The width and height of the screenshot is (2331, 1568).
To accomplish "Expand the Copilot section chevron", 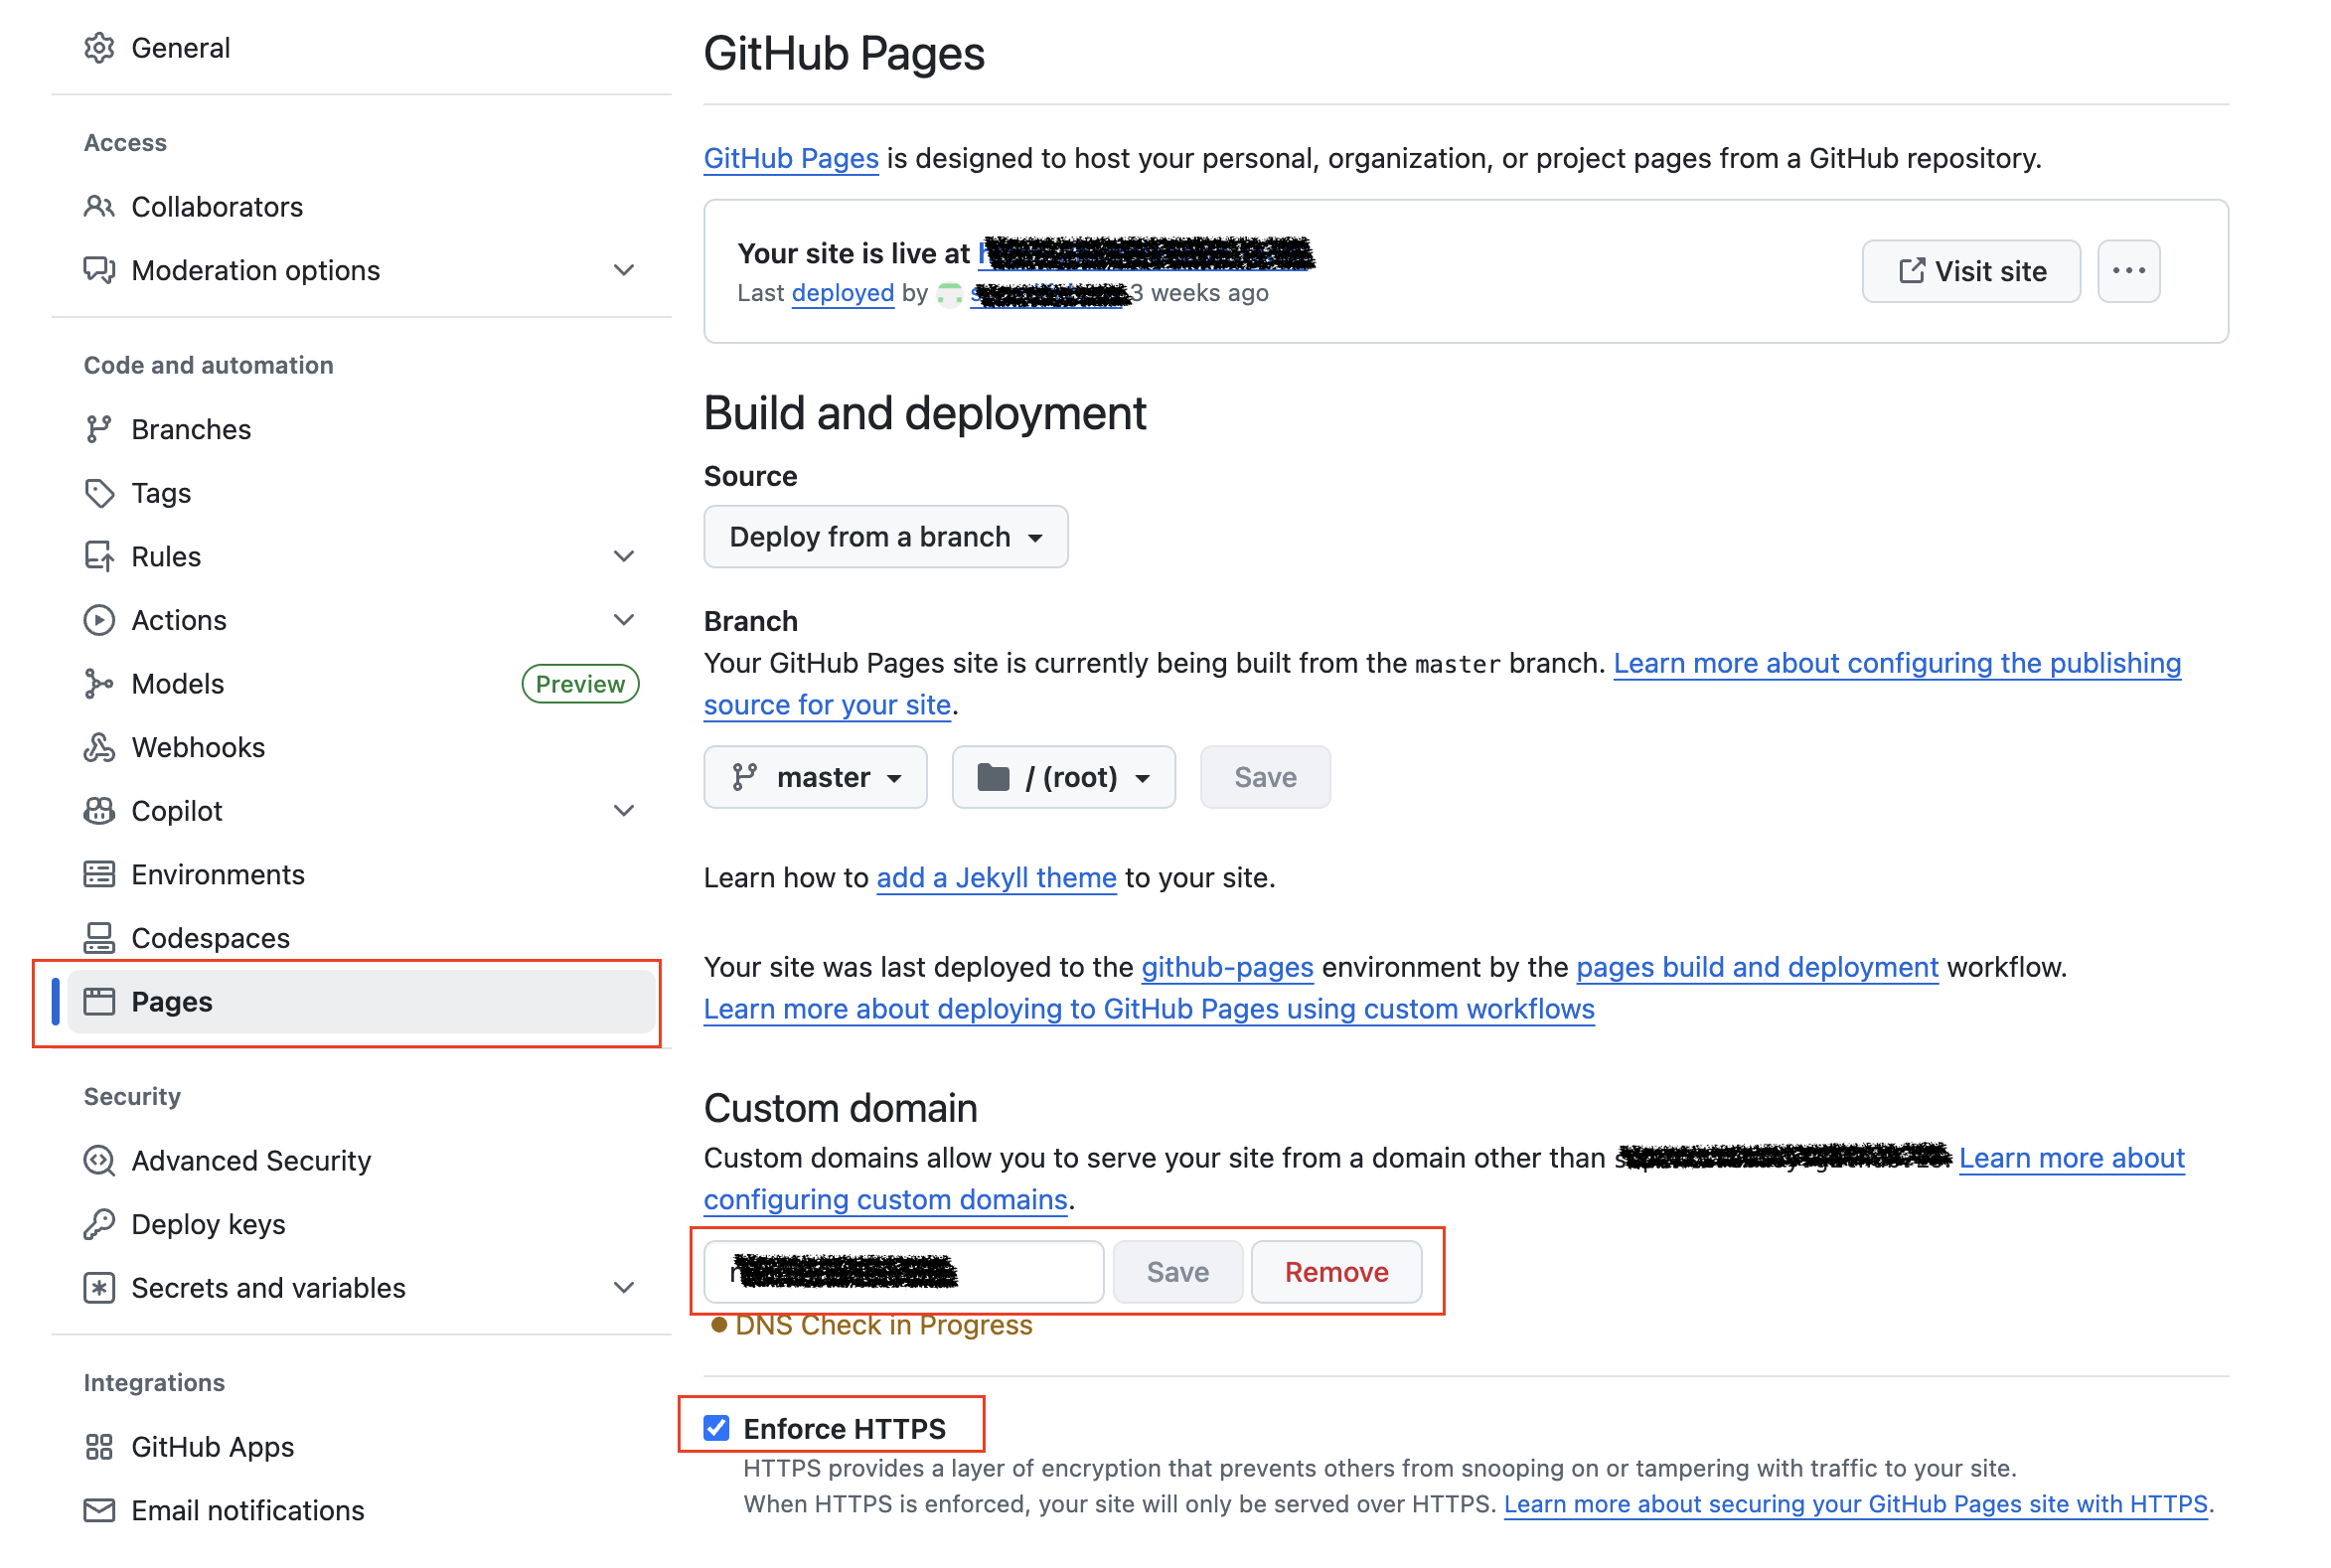I will [624, 811].
